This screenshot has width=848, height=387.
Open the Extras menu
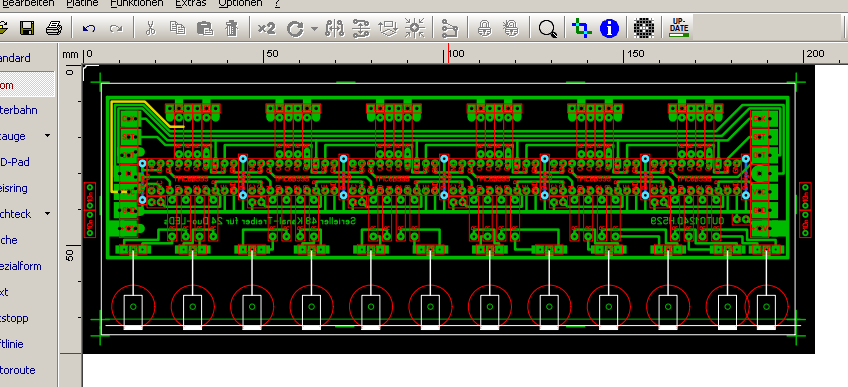pos(191,3)
